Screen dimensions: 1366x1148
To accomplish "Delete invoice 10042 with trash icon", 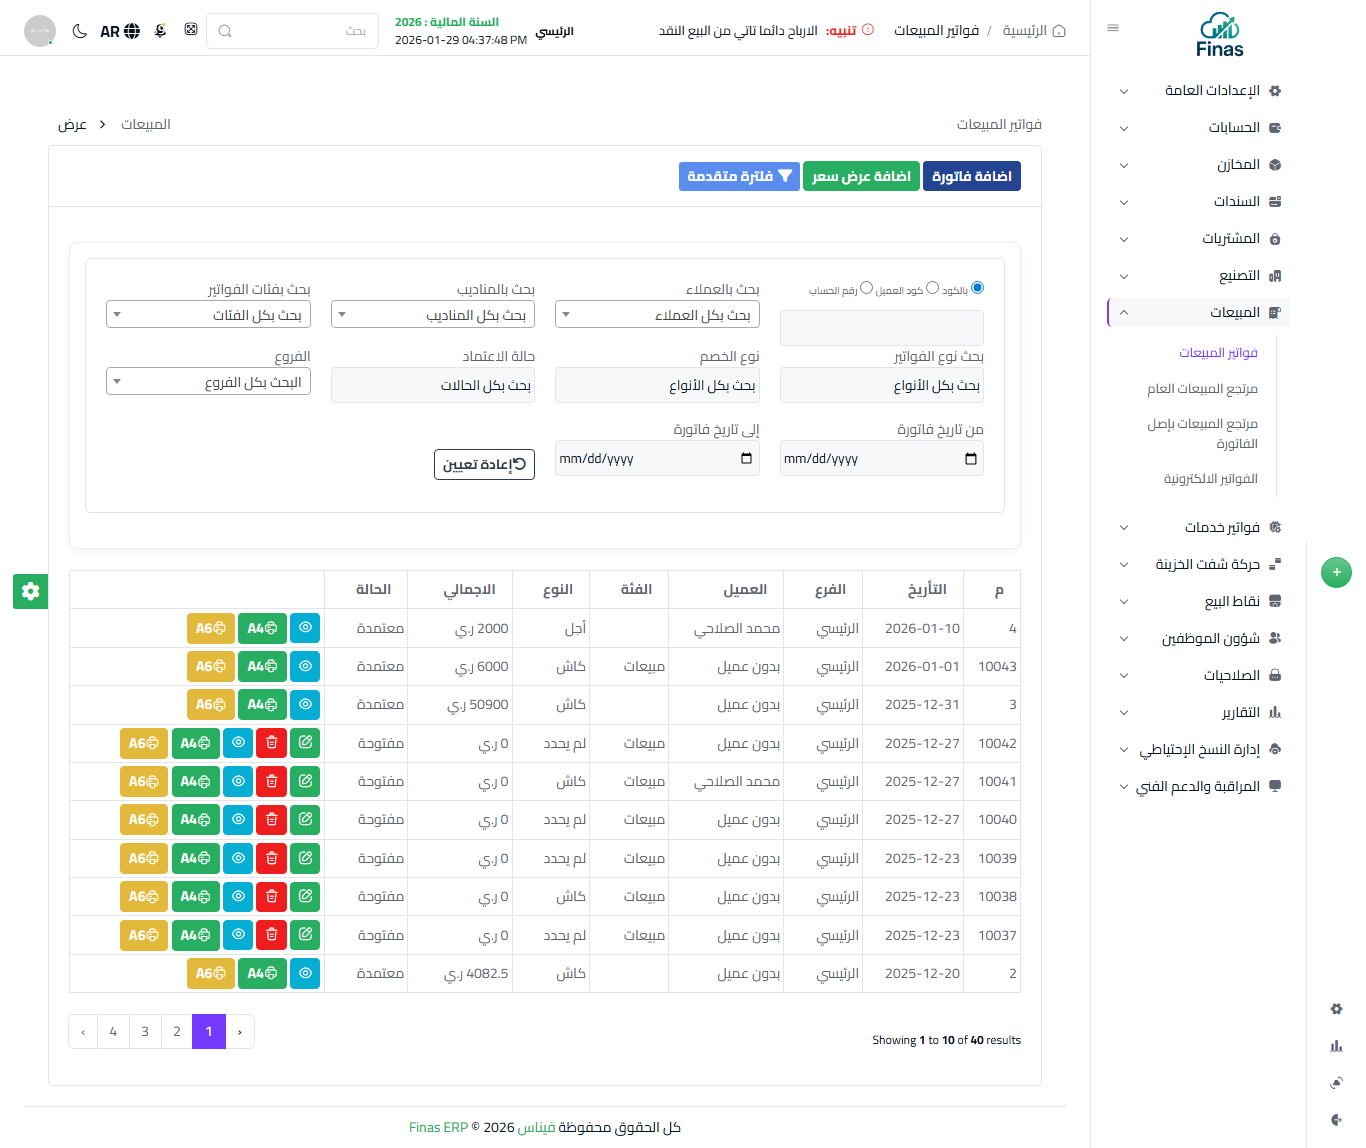I will point(271,743).
